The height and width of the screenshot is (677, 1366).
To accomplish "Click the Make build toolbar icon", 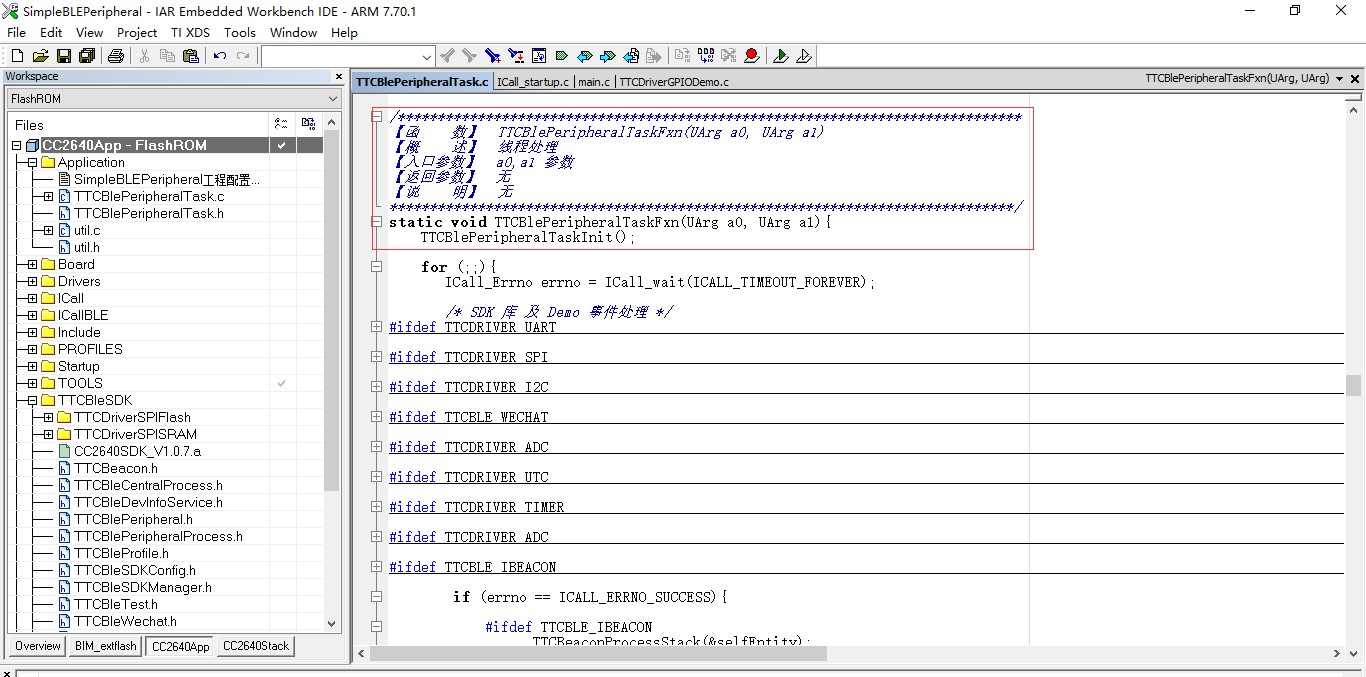I will 706,56.
